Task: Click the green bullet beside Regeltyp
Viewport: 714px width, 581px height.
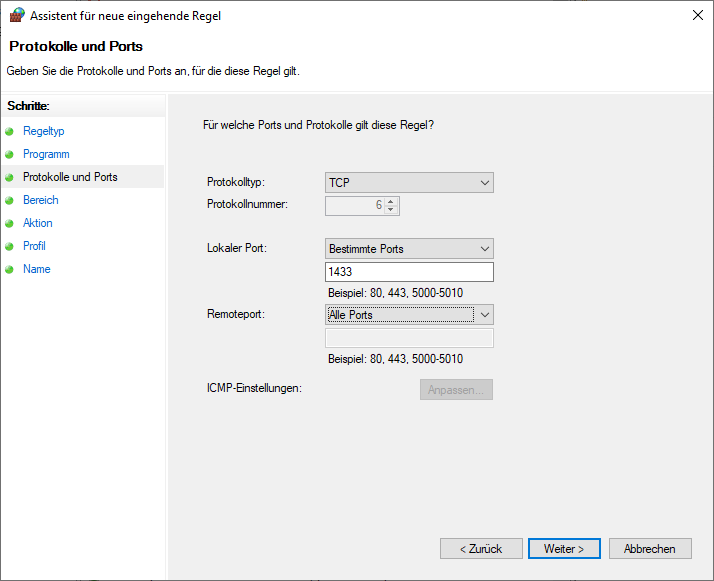Action: (x=11, y=131)
